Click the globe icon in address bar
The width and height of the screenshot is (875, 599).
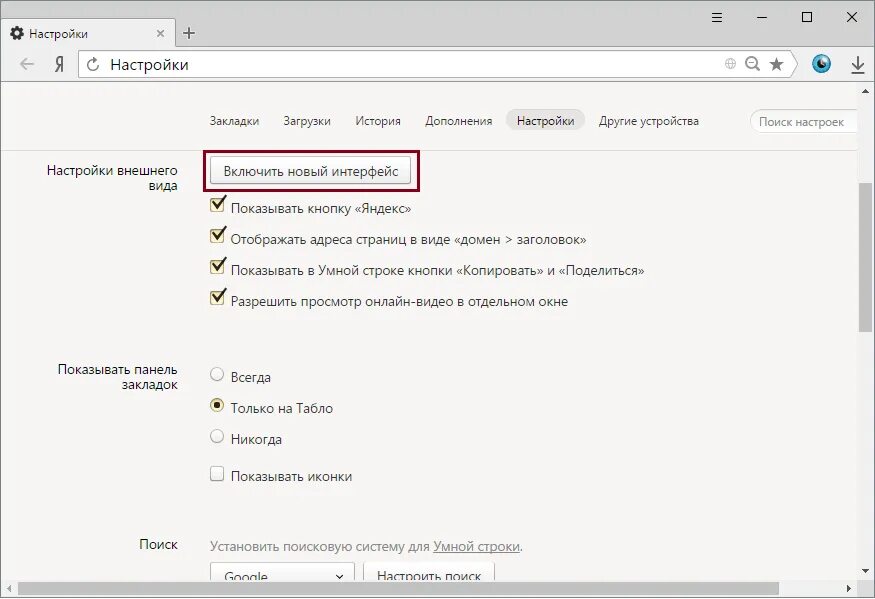pyautogui.click(x=730, y=64)
